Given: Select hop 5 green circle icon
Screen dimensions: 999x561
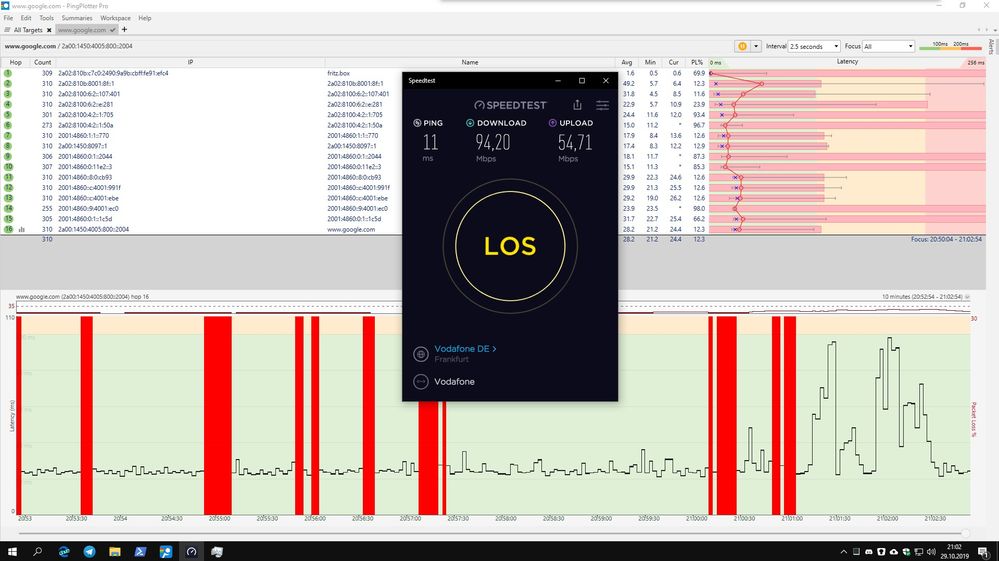Looking at the screenshot, I should pyautogui.click(x=8, y=115).
